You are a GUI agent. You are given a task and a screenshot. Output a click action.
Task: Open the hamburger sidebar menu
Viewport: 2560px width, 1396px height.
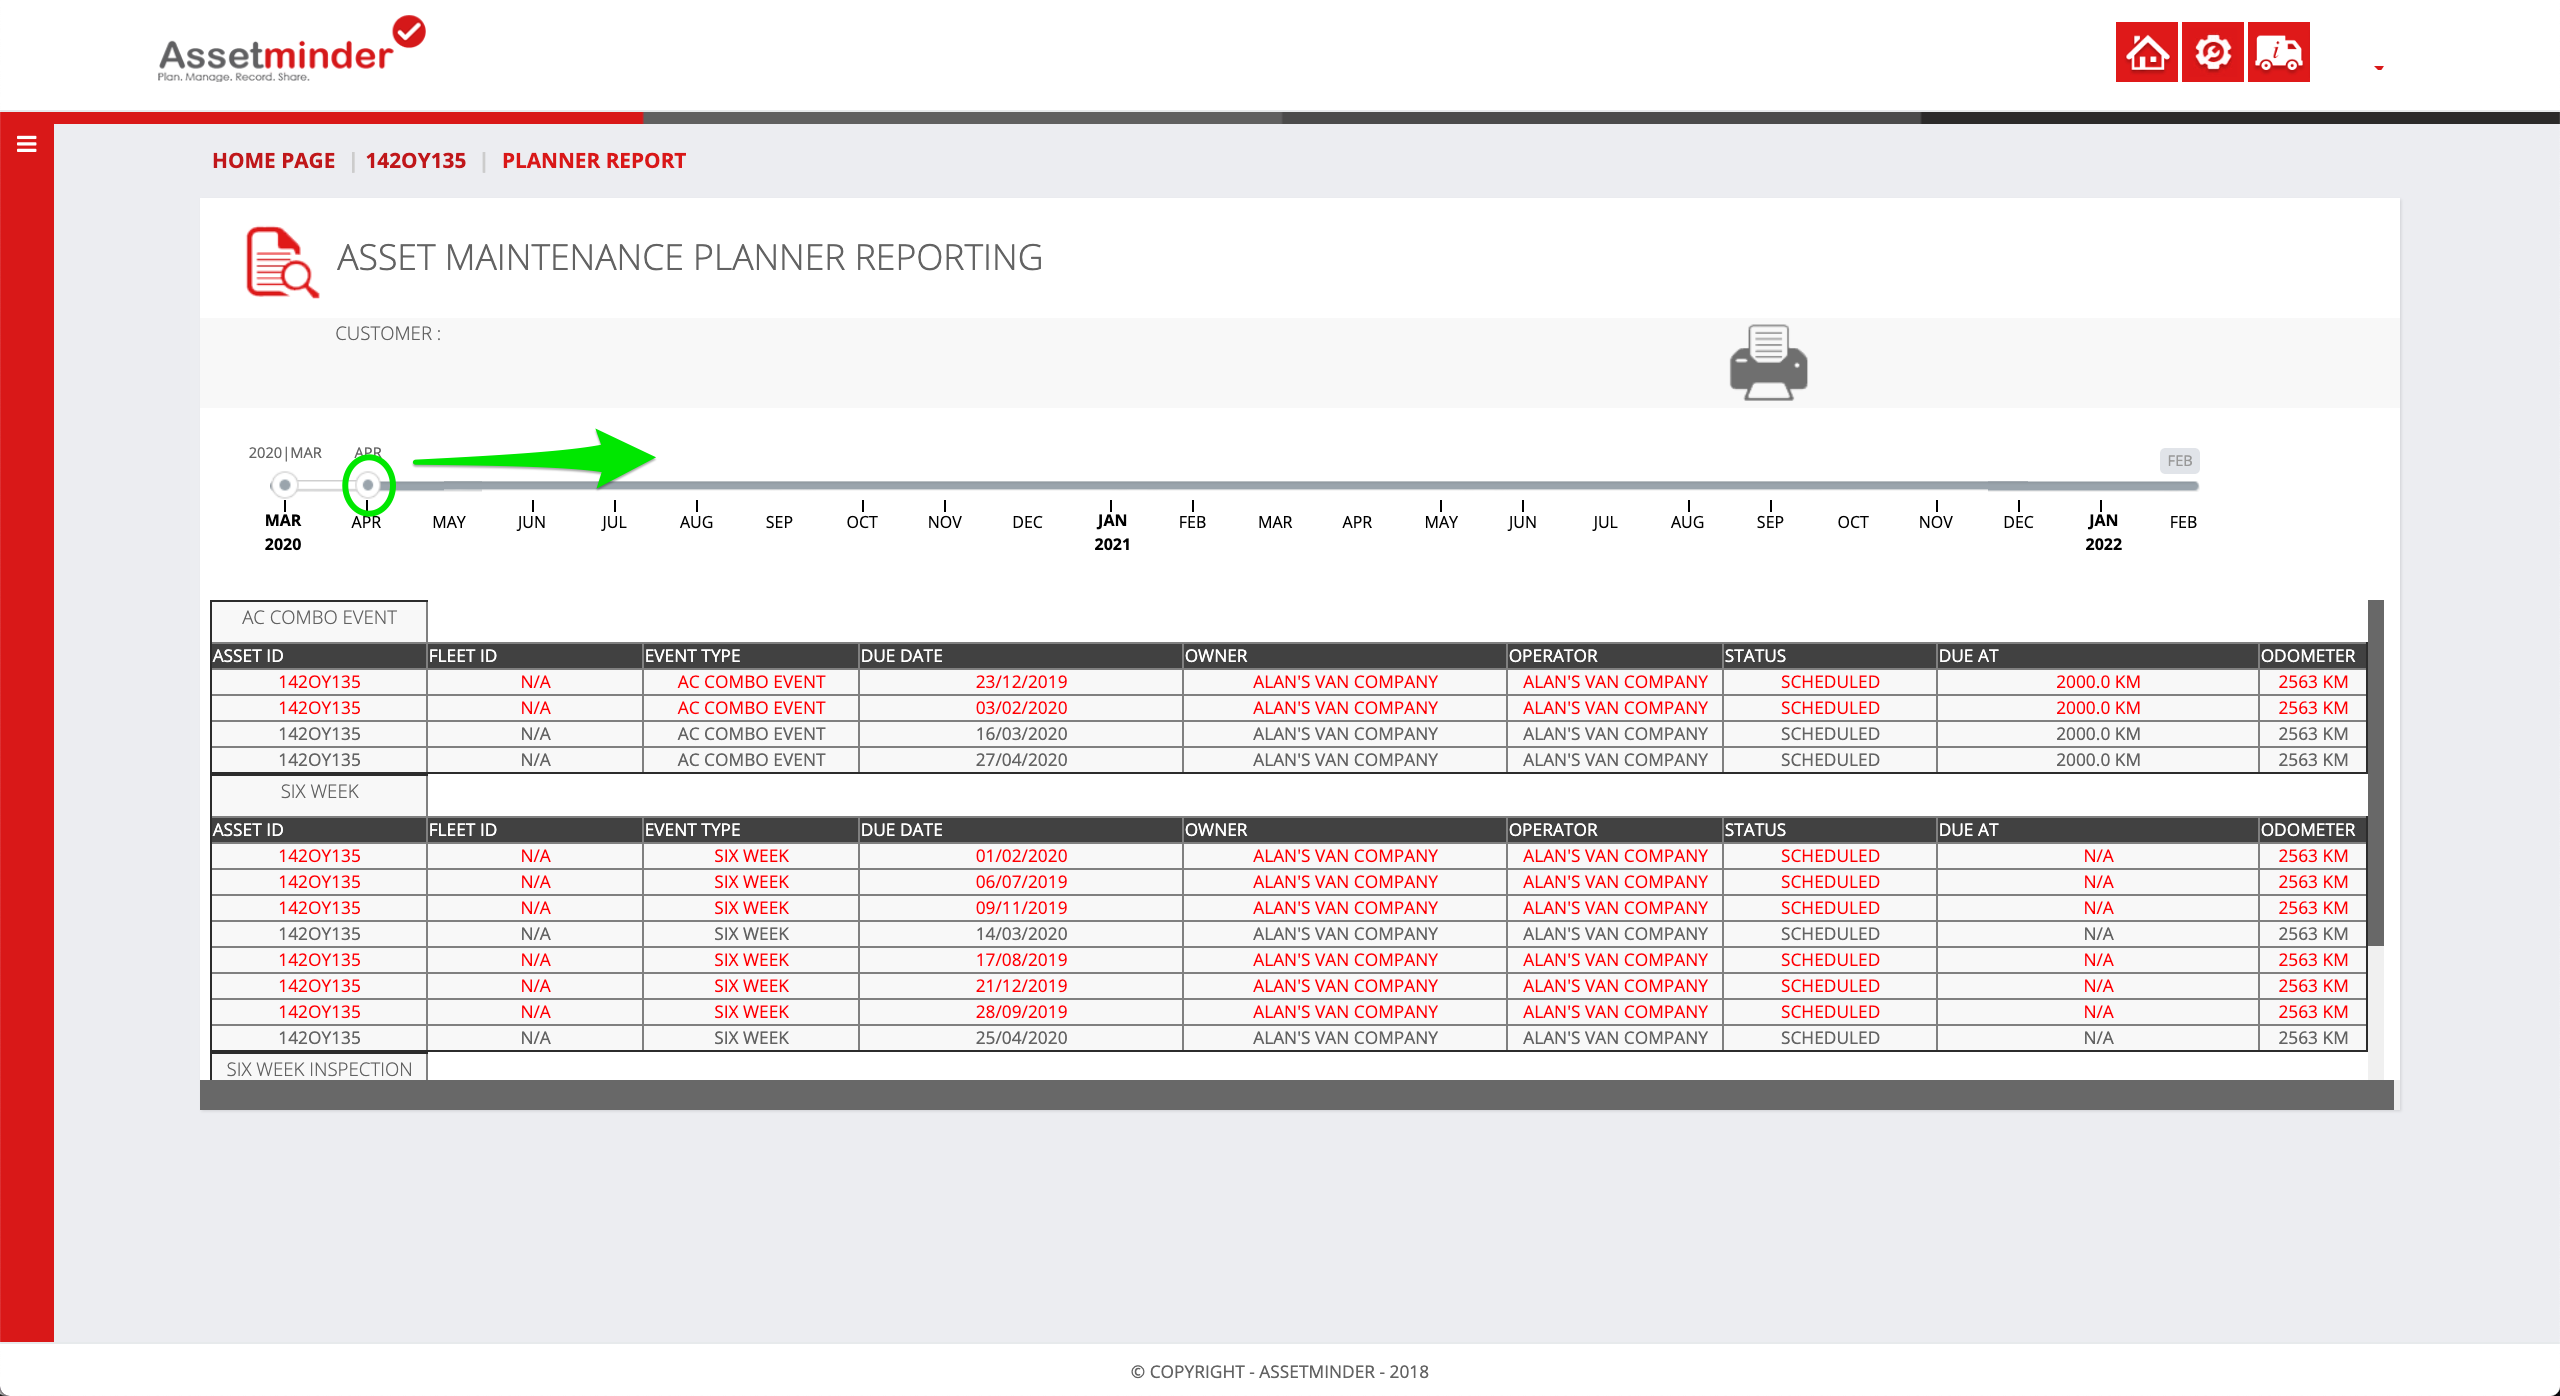[x=27, y=144]
